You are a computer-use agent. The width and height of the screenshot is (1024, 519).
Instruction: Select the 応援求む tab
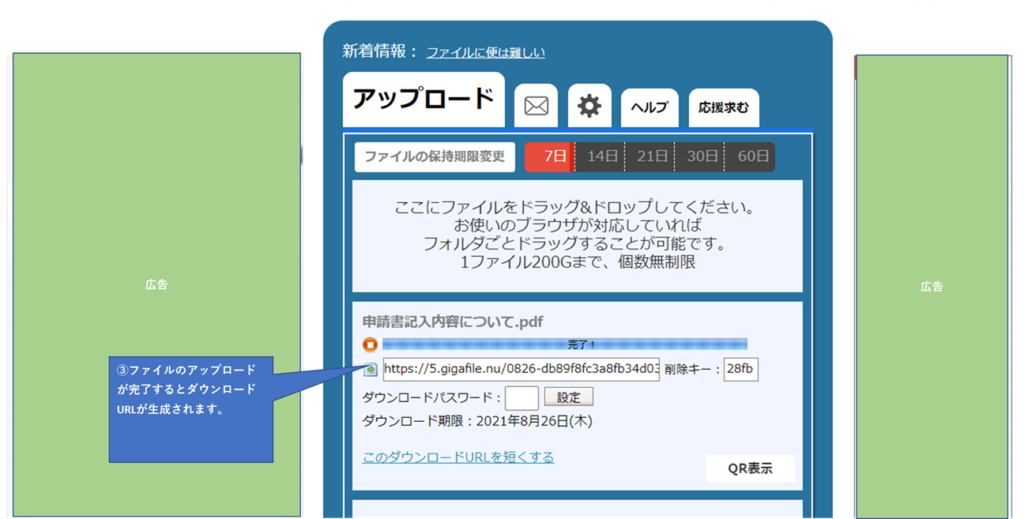pyautogui.click(x=723, y=108)
